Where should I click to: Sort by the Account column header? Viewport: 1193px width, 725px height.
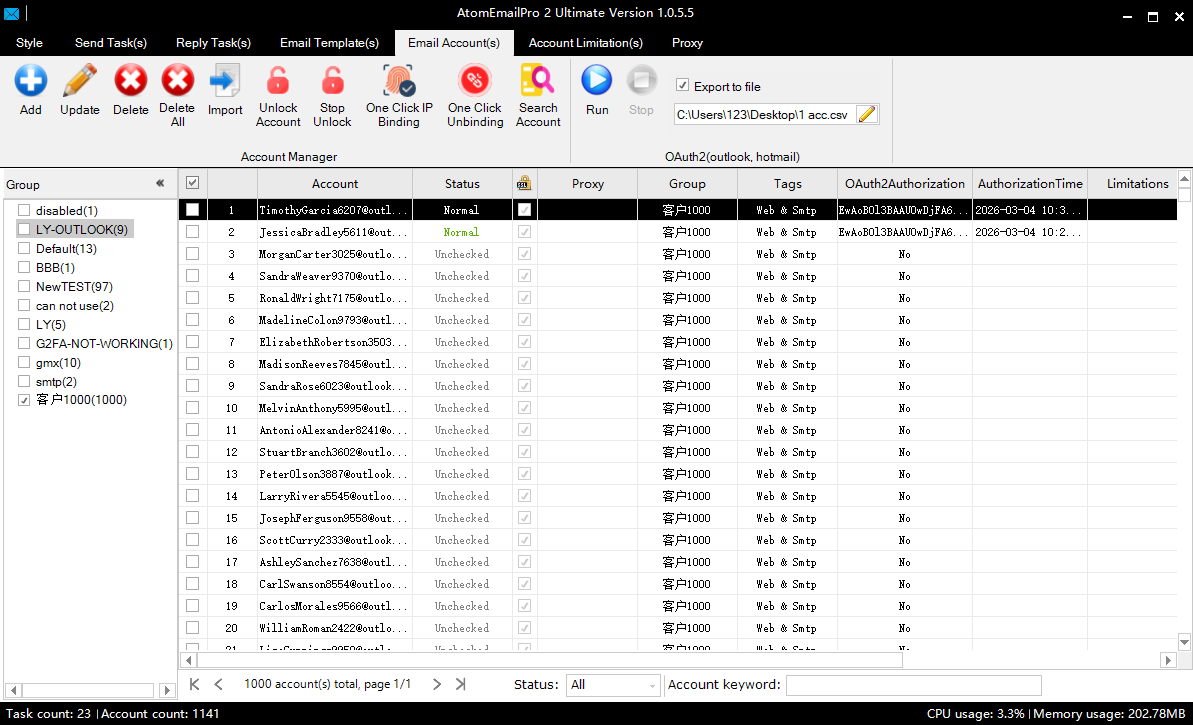335,184
